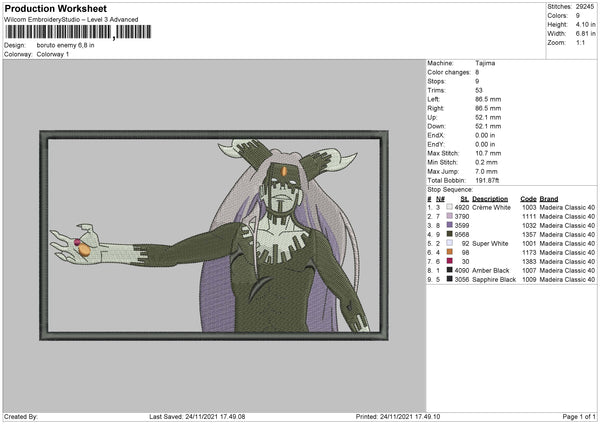Select the Colors count 9
Image resolution: width=600 pixels, height=424 pixels.
[578, 16]
